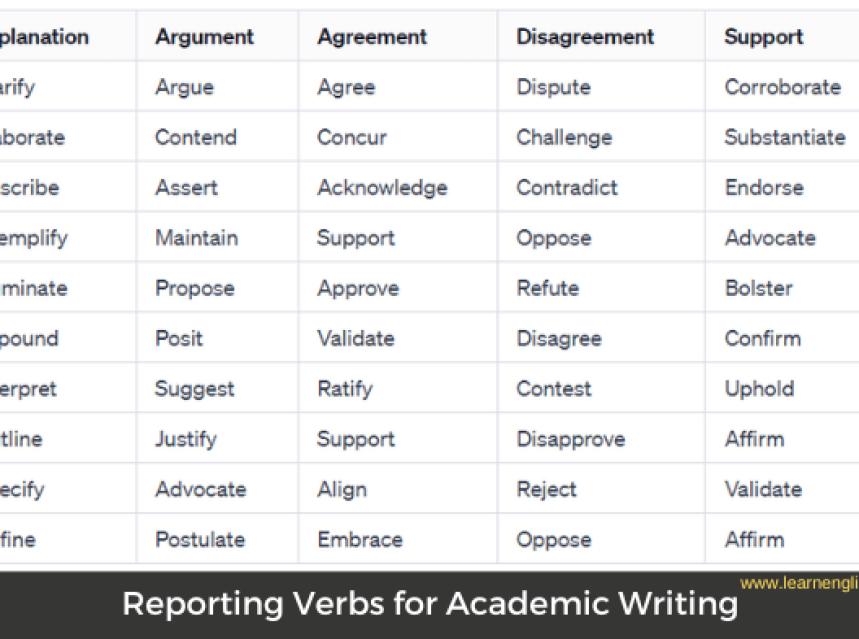Click the Disapprove cell
The width and height of the screenshot is (859, 639).
570,439
